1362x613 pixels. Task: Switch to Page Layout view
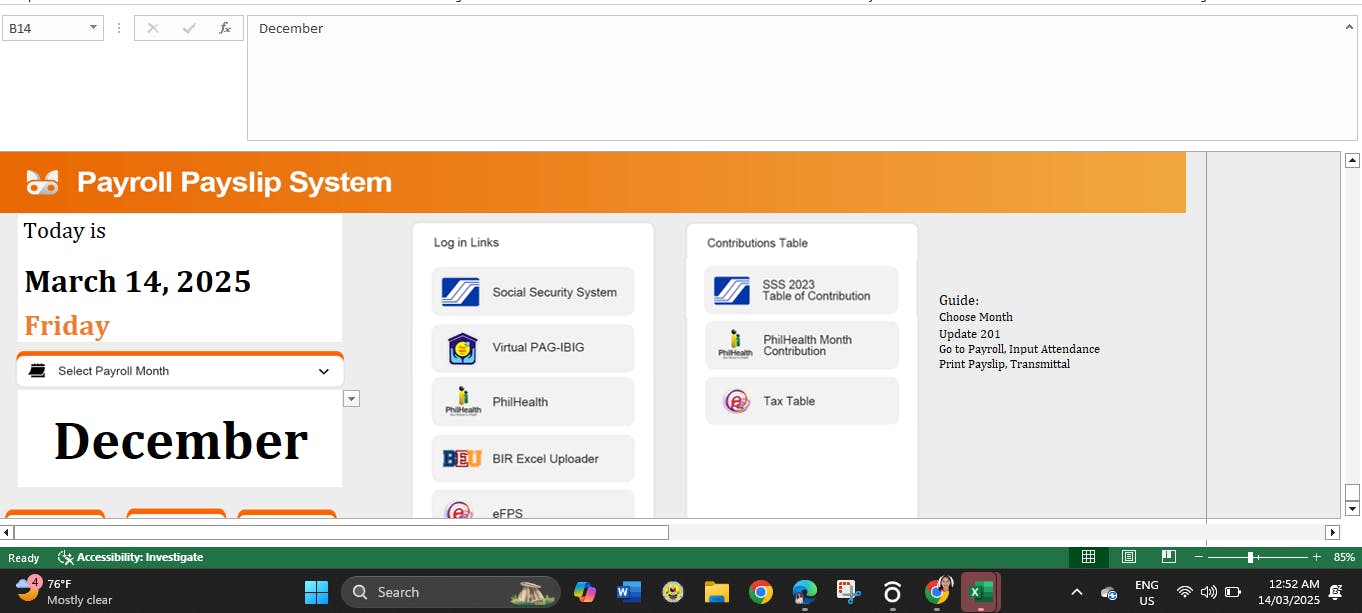(1129, 557)
